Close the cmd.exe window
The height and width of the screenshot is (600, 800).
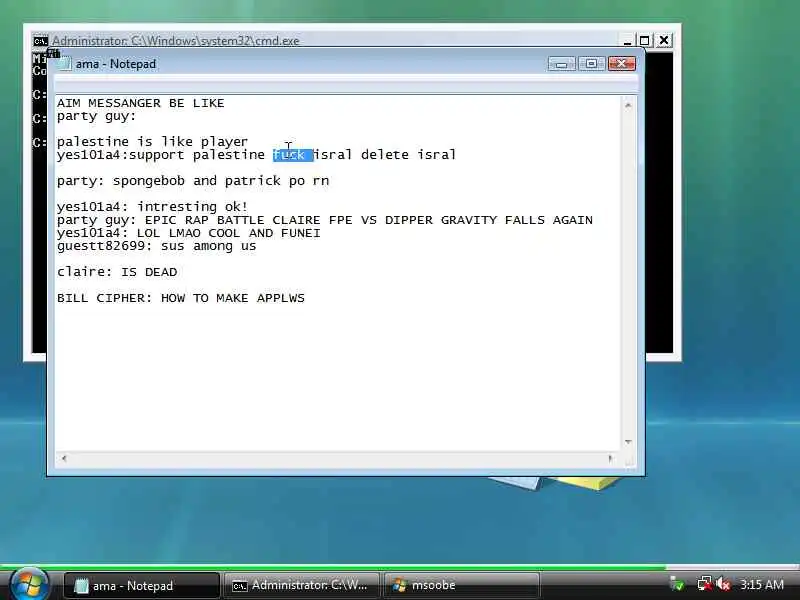click(x=664, y=41)
